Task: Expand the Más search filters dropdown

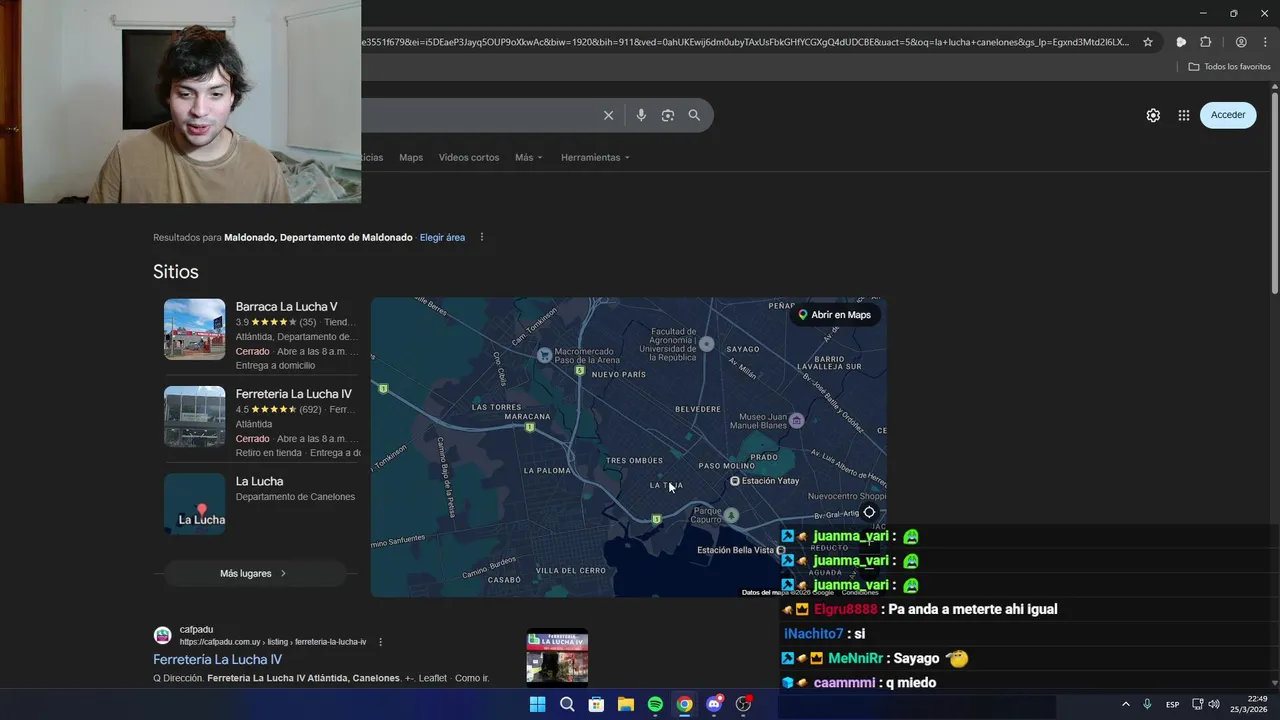Action: point(529,157)
